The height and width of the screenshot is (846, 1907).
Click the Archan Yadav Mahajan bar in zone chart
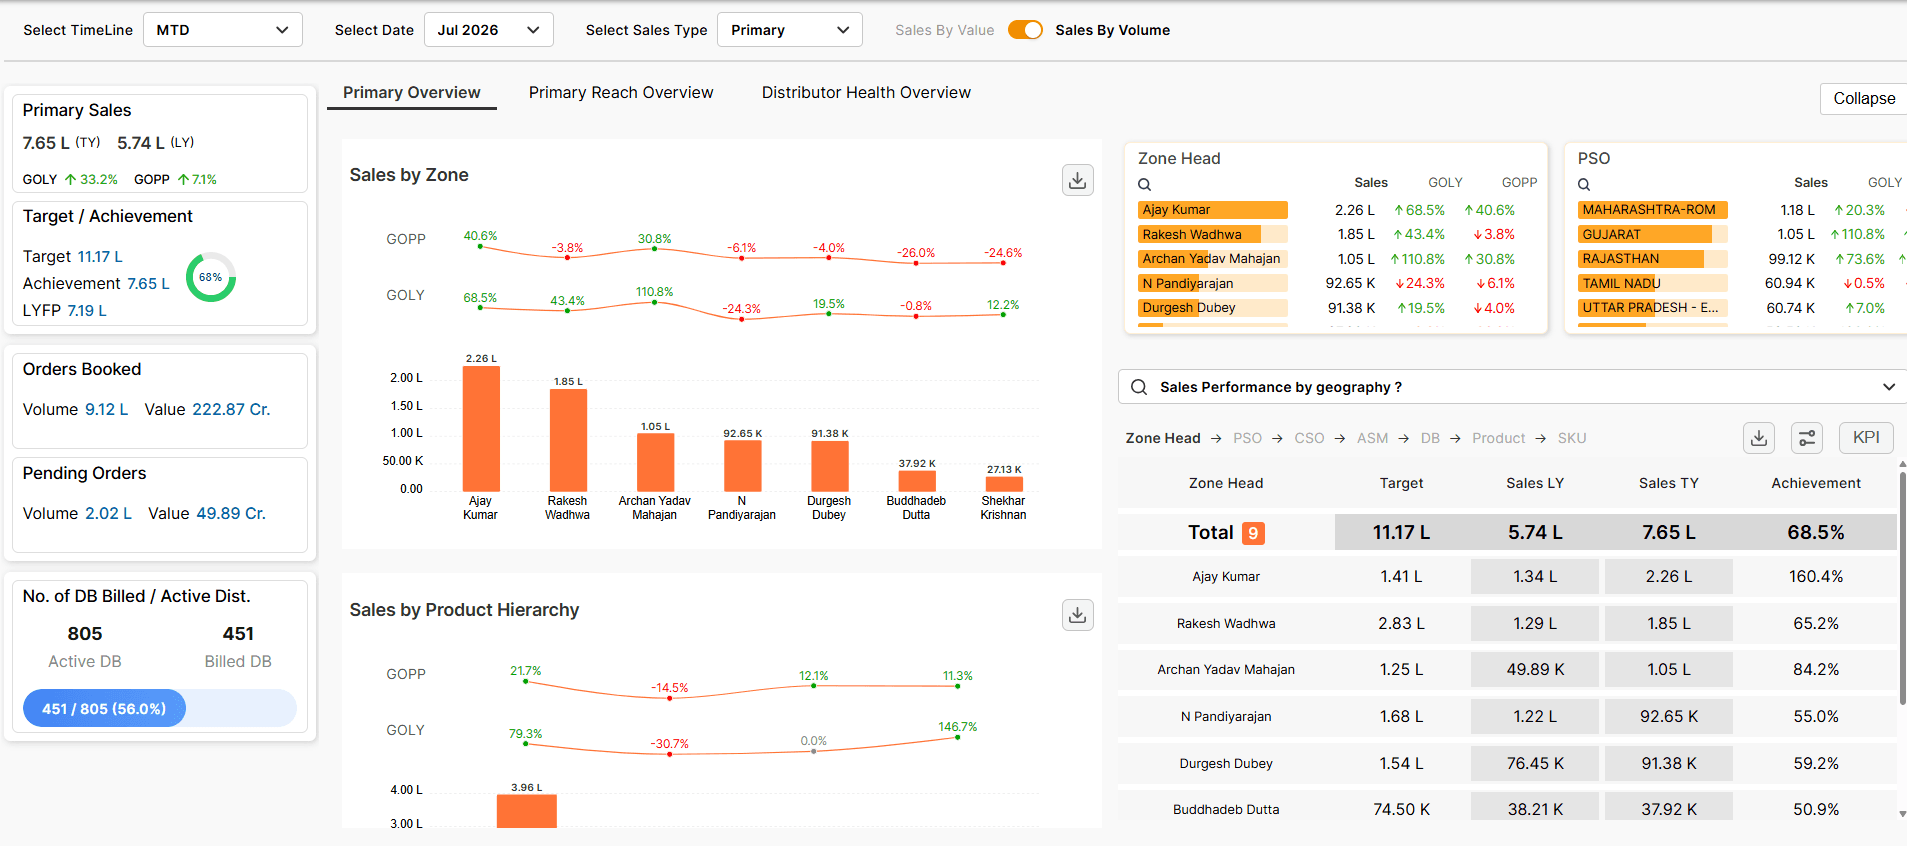[x=655, y=462]
